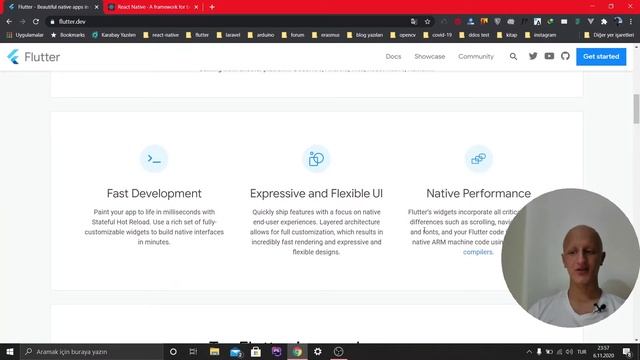Expand the laravel bookmark folder
640x360 pixels.
click(228, 35)
